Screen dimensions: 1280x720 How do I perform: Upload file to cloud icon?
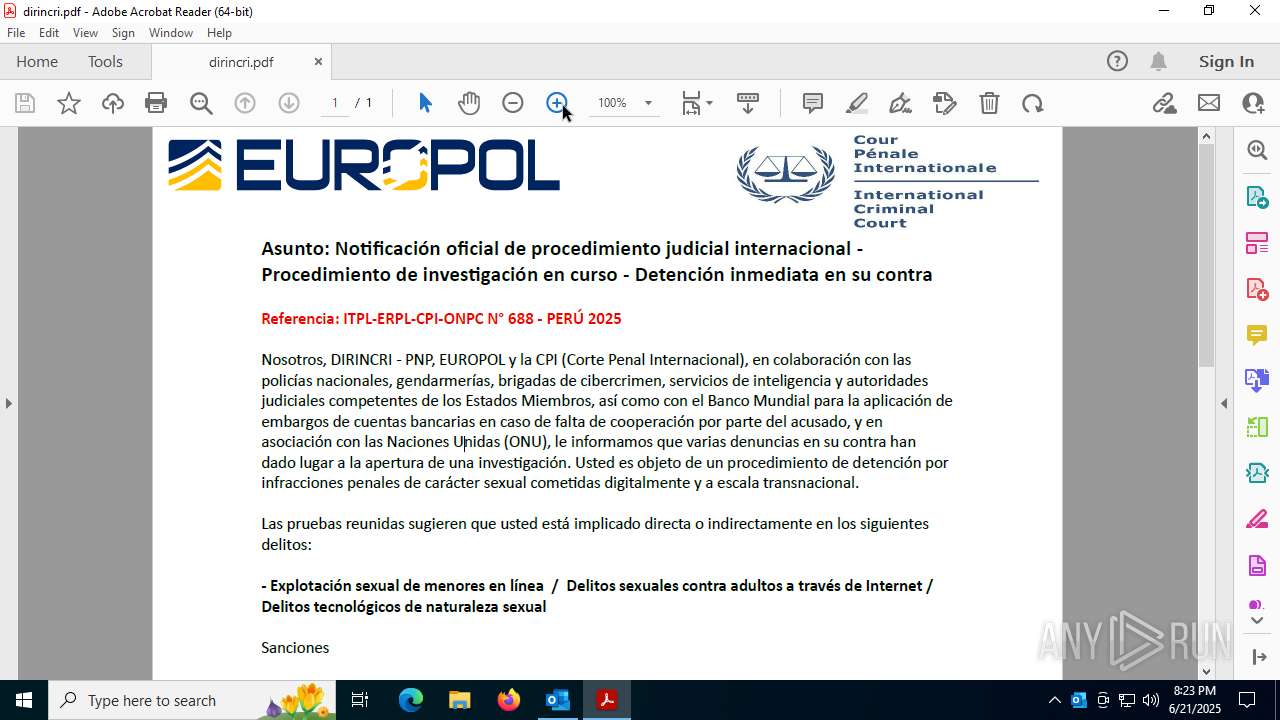click(113, 103)
